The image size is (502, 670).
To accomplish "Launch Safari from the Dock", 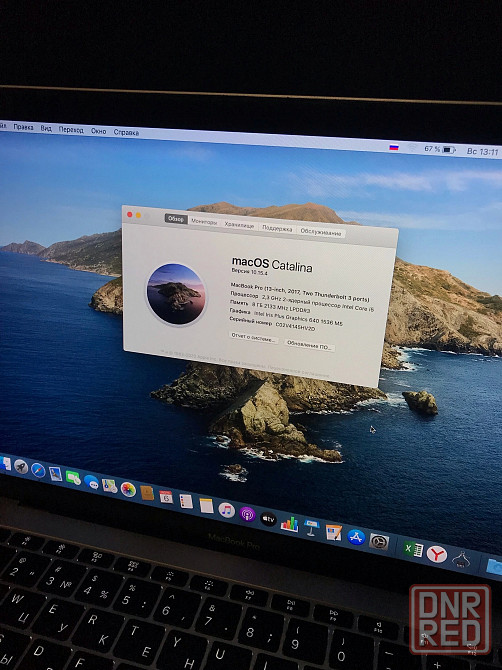I will point(38,470).
